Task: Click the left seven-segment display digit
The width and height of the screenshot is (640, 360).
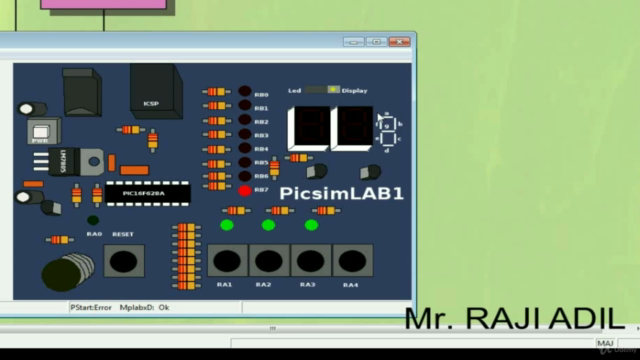Action: point(309,129)
